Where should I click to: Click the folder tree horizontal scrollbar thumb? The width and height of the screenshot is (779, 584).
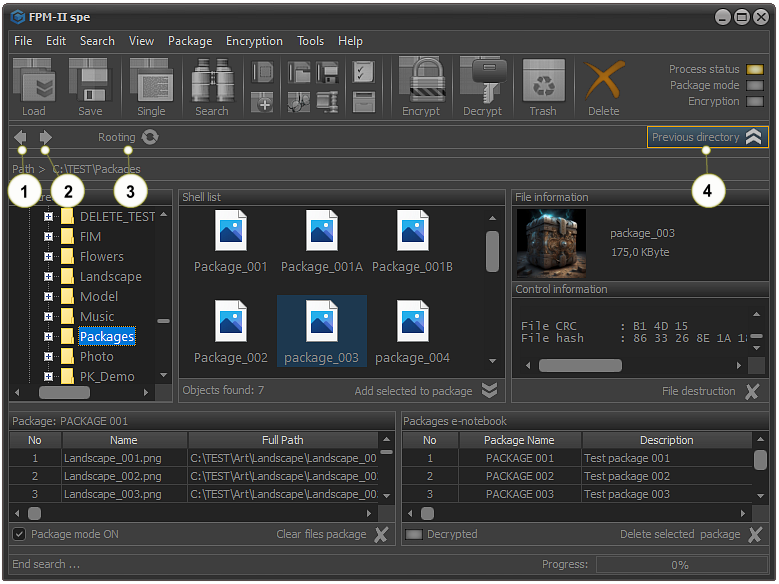tap(64, 393)
